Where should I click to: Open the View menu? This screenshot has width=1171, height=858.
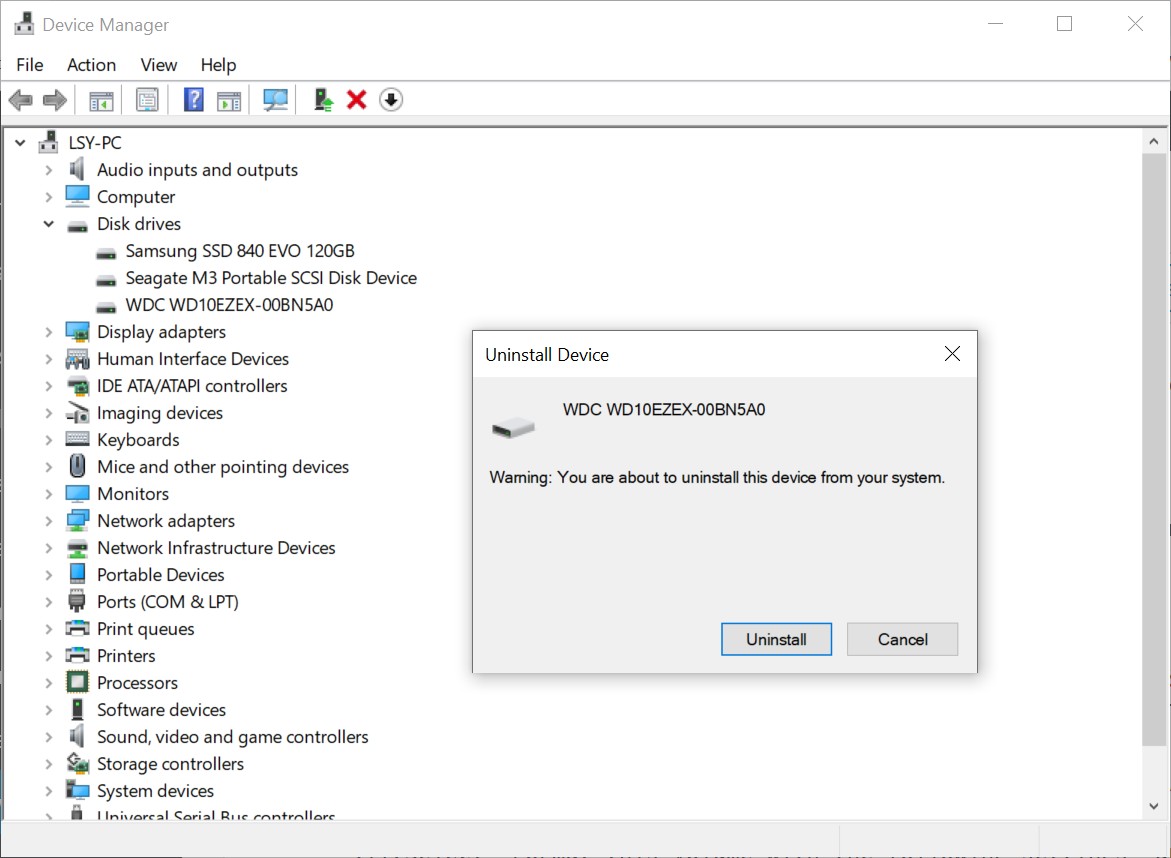[x=158, y=65]
